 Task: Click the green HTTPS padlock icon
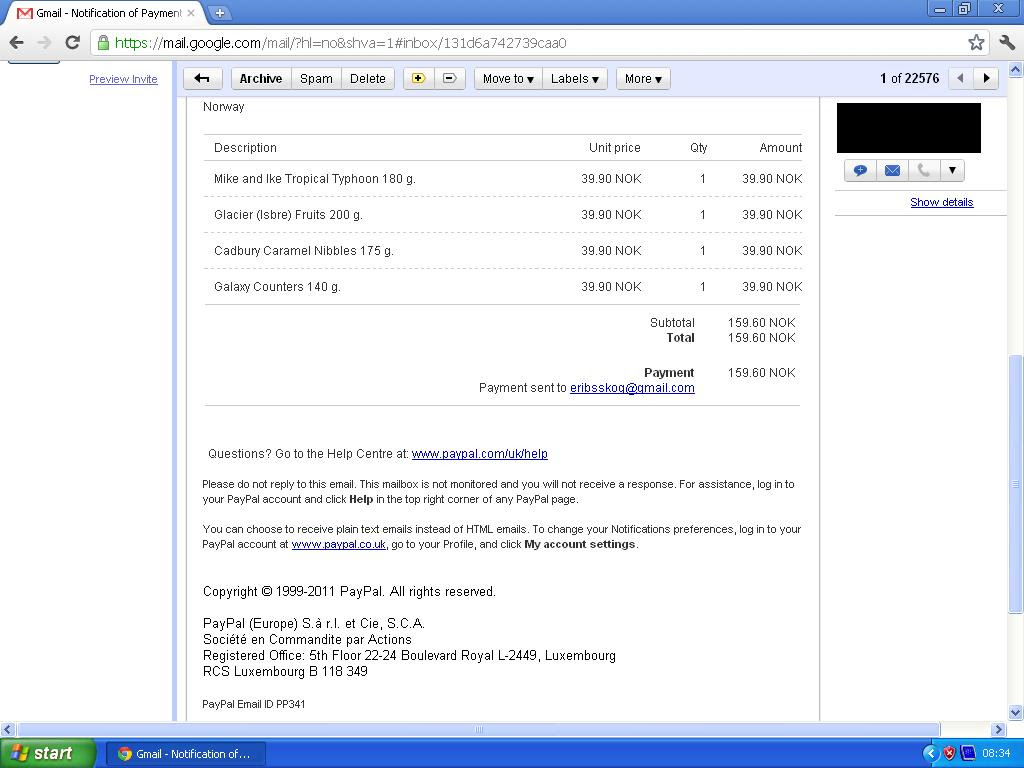click(103, 43)
